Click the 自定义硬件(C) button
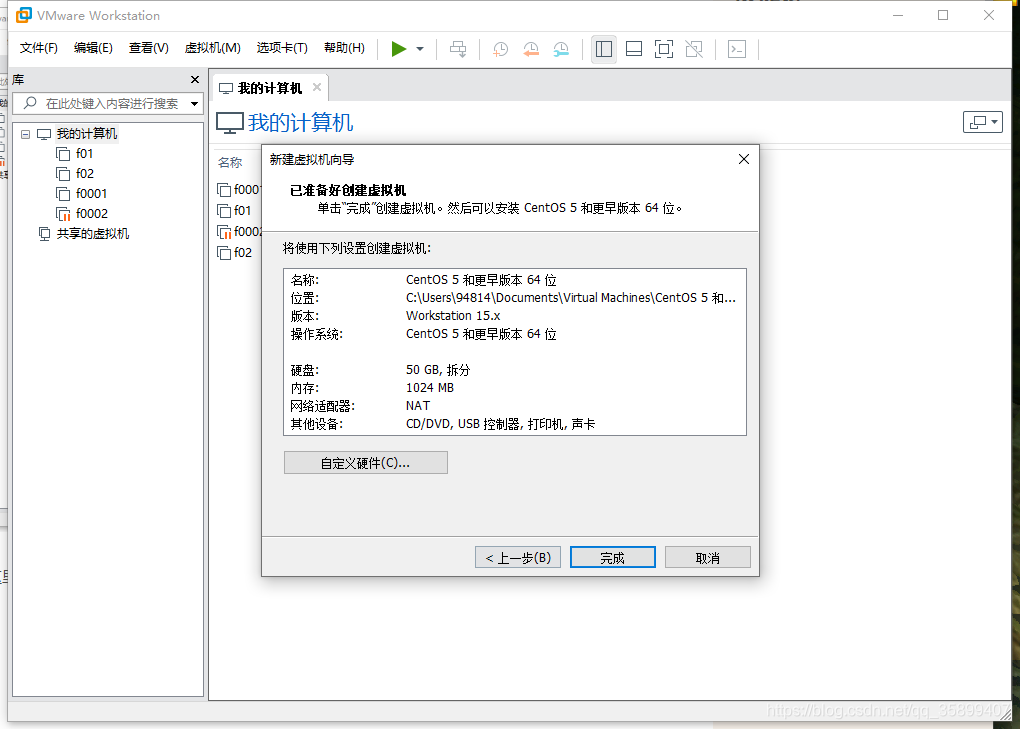1020x729 pixels. point(365,462)
